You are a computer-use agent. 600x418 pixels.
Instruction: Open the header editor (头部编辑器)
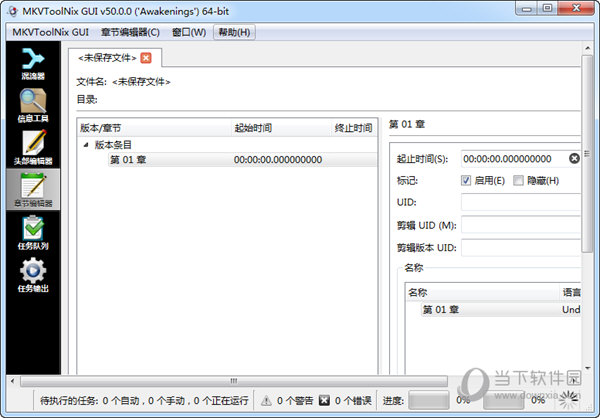[x=33, y=147]
